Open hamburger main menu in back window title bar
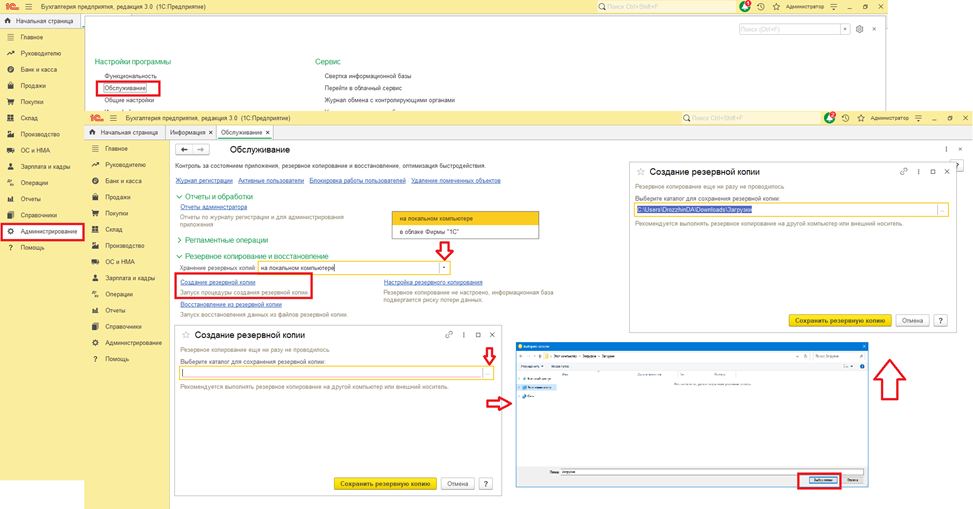This screenshot has width=973, height=509. pos(28,7)
